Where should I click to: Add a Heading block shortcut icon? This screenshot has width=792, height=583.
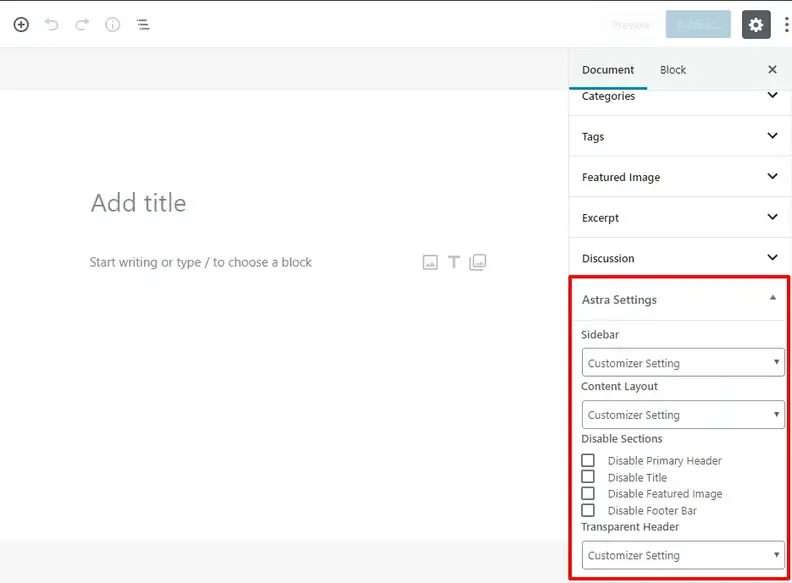tap(454, 262)
